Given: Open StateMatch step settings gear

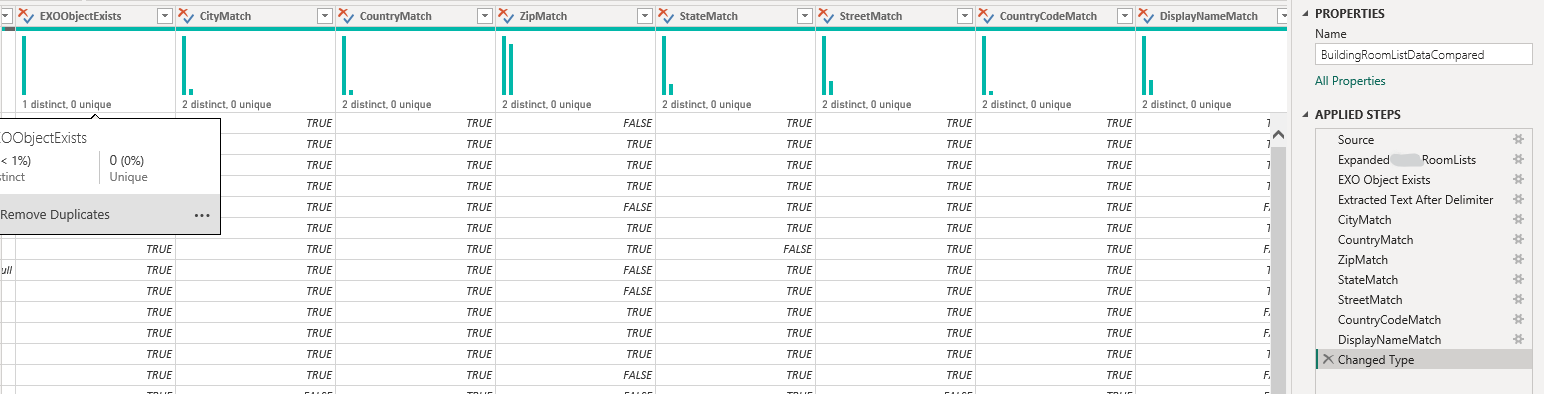Looking at the screenshot, I should 1518,280.
